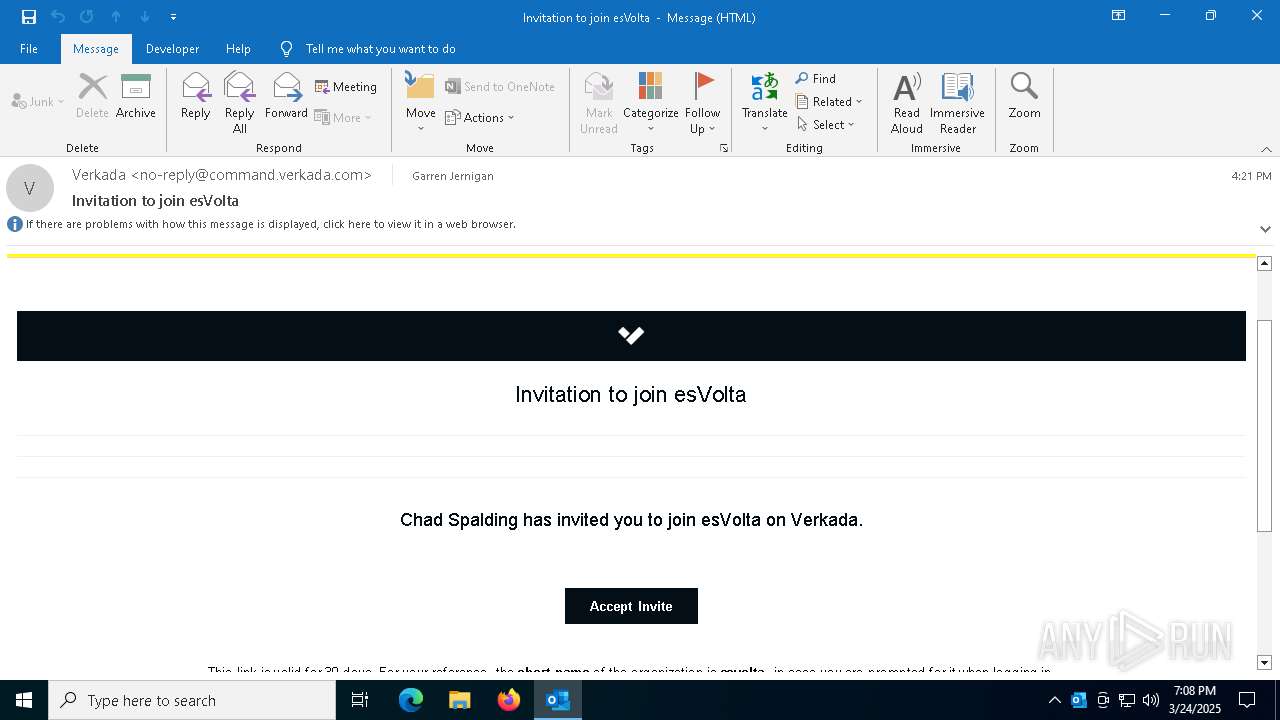Open the Help tab

[238, 49]
